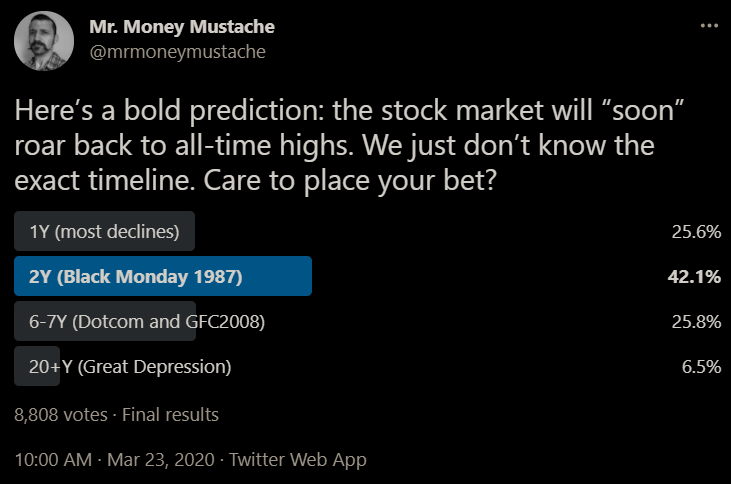Open the @mrmoneymustache handle link
This screenshot has width=731, height=484.
tap(177, 52)
